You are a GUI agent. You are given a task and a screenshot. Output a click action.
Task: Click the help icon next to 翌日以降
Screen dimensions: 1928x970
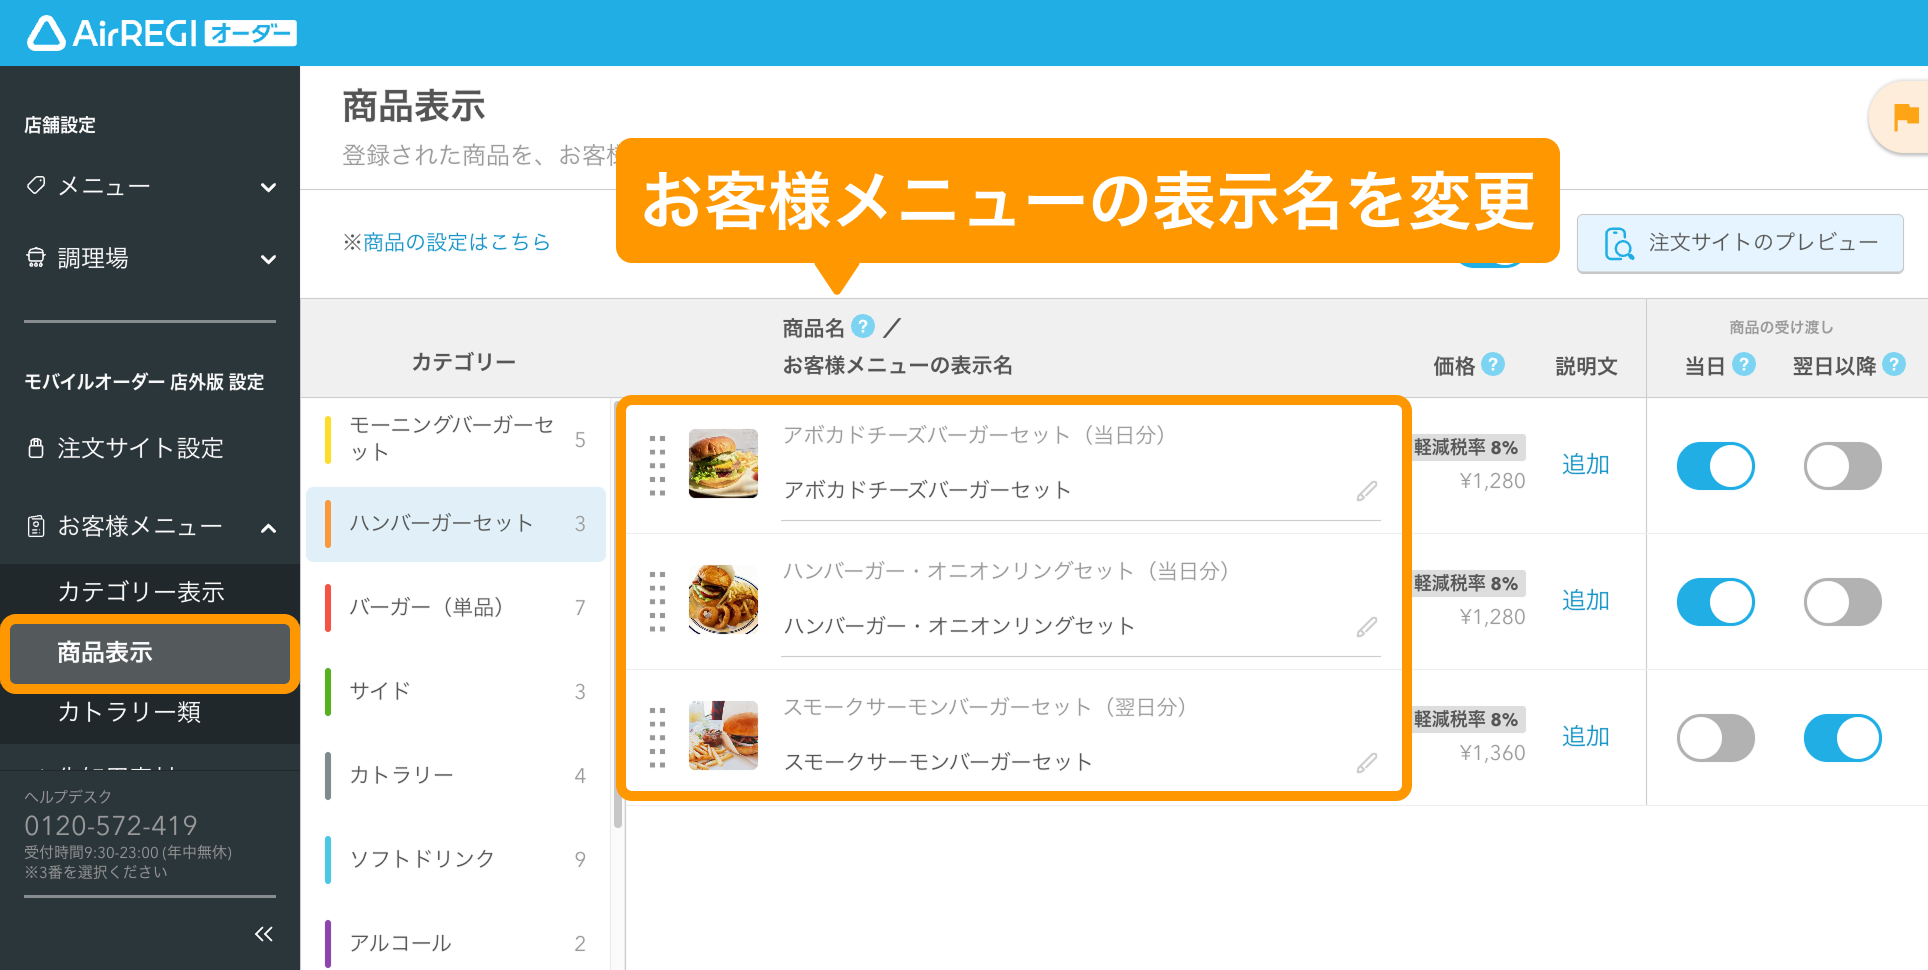[1894, 364]
